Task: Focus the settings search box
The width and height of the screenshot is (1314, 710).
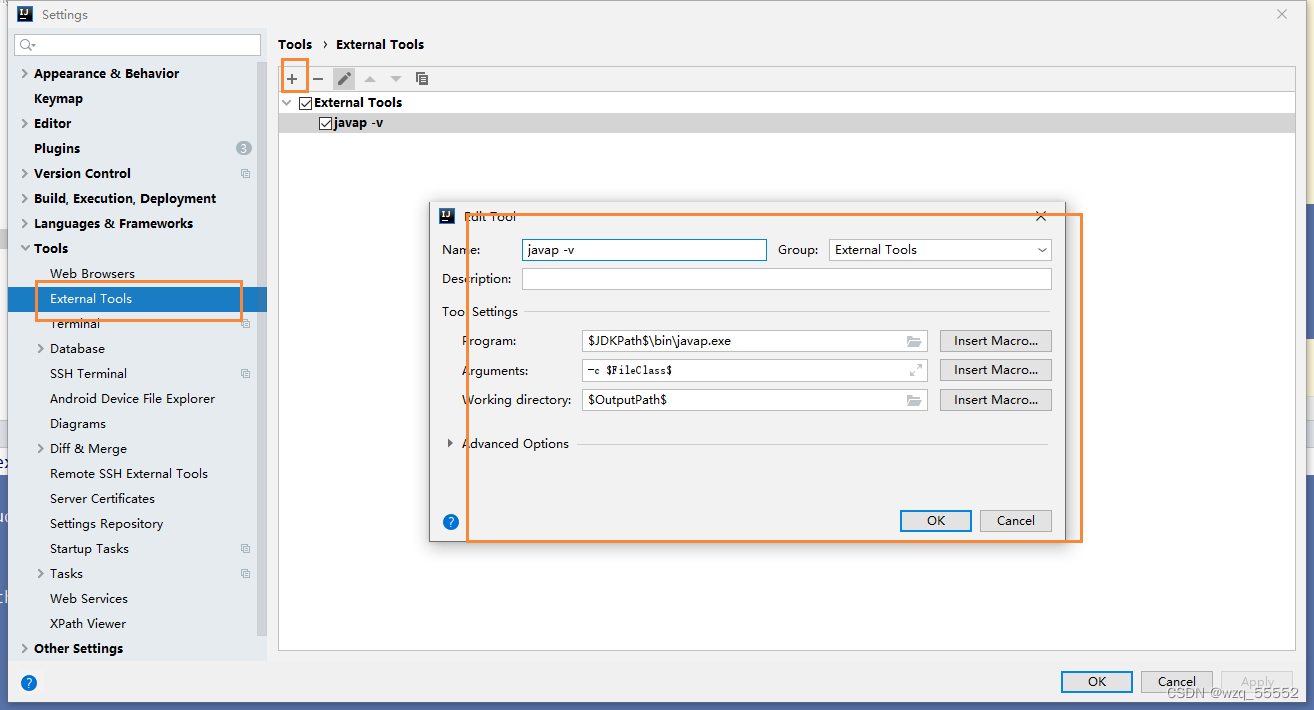Action: click(138, 45)
